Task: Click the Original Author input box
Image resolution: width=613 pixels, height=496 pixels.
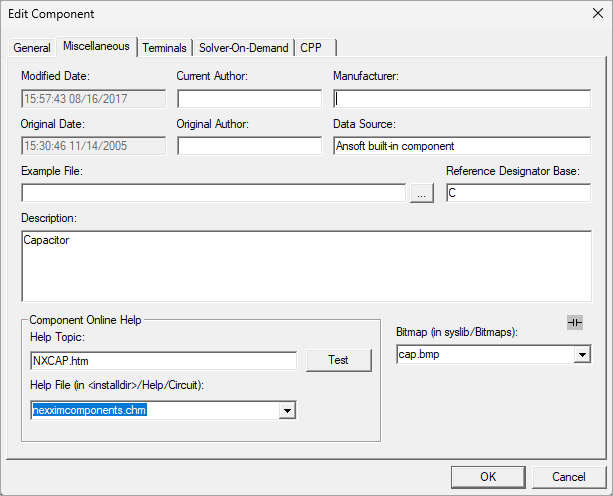Action: coord(249,146)
